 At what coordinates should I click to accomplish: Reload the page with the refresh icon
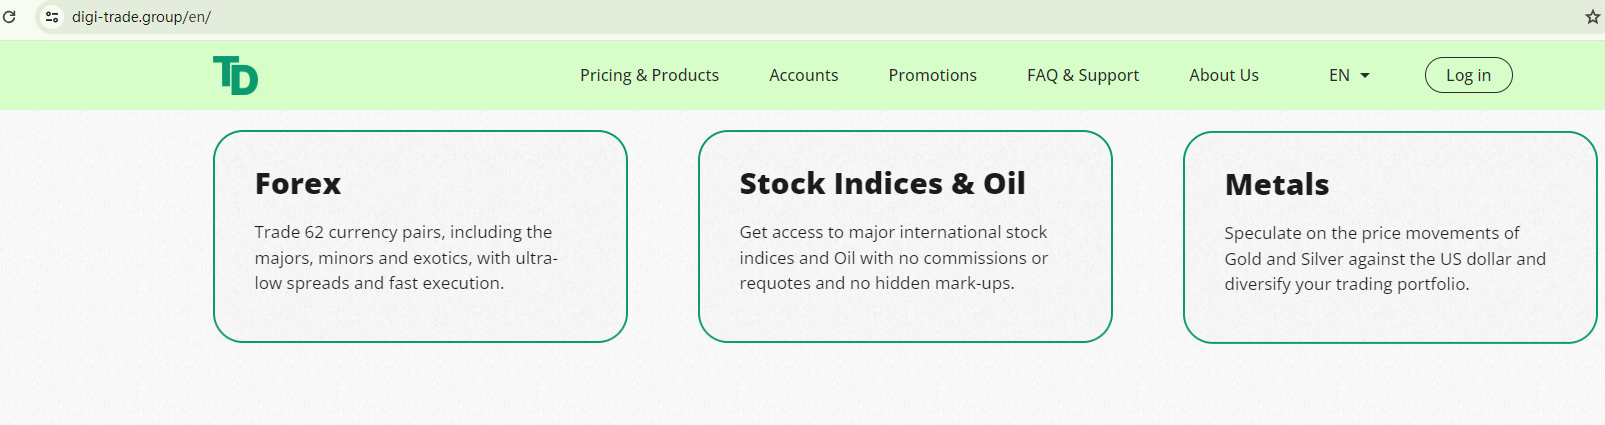click(10, 16)
